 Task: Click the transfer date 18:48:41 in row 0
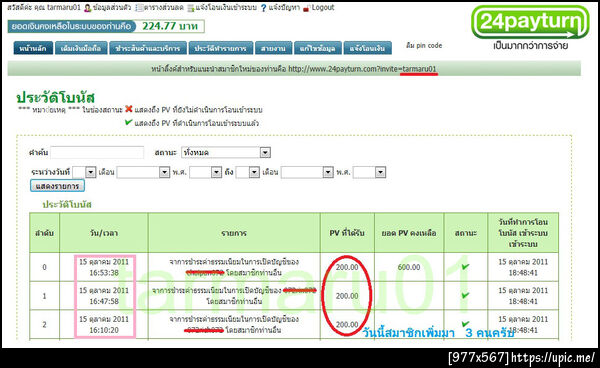point(523,267)
